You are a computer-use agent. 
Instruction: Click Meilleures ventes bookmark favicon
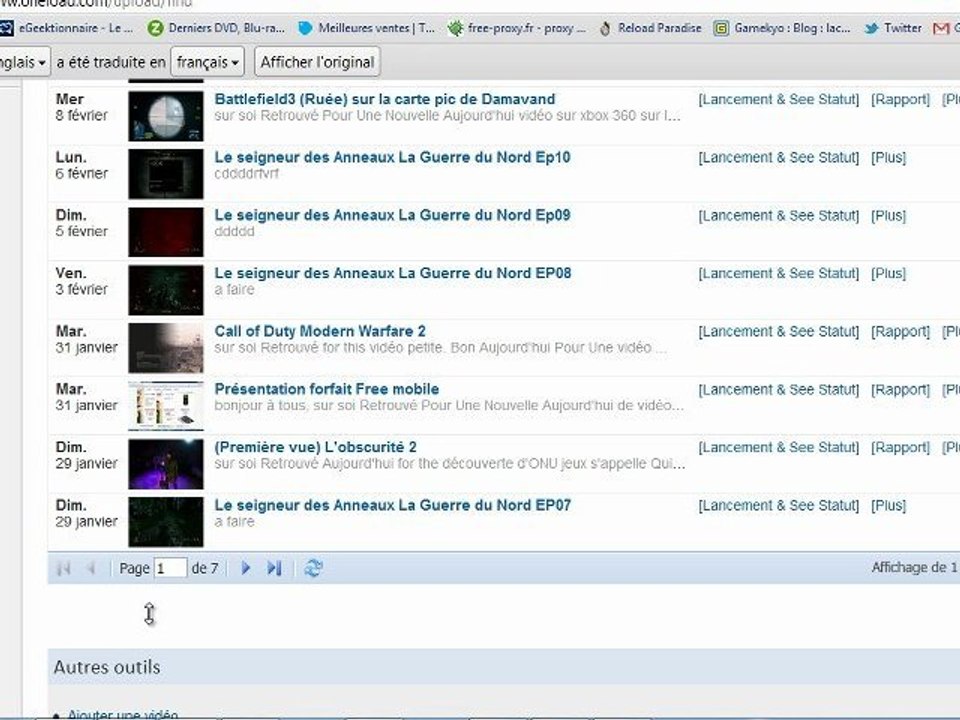305,28
